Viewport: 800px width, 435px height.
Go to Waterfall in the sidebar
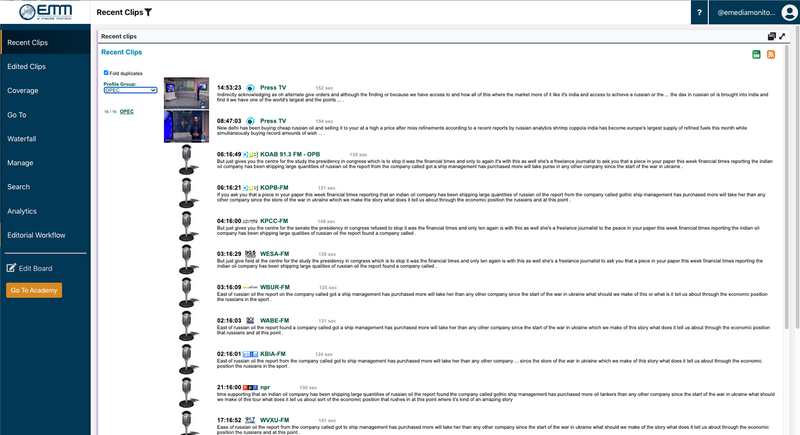22,139
